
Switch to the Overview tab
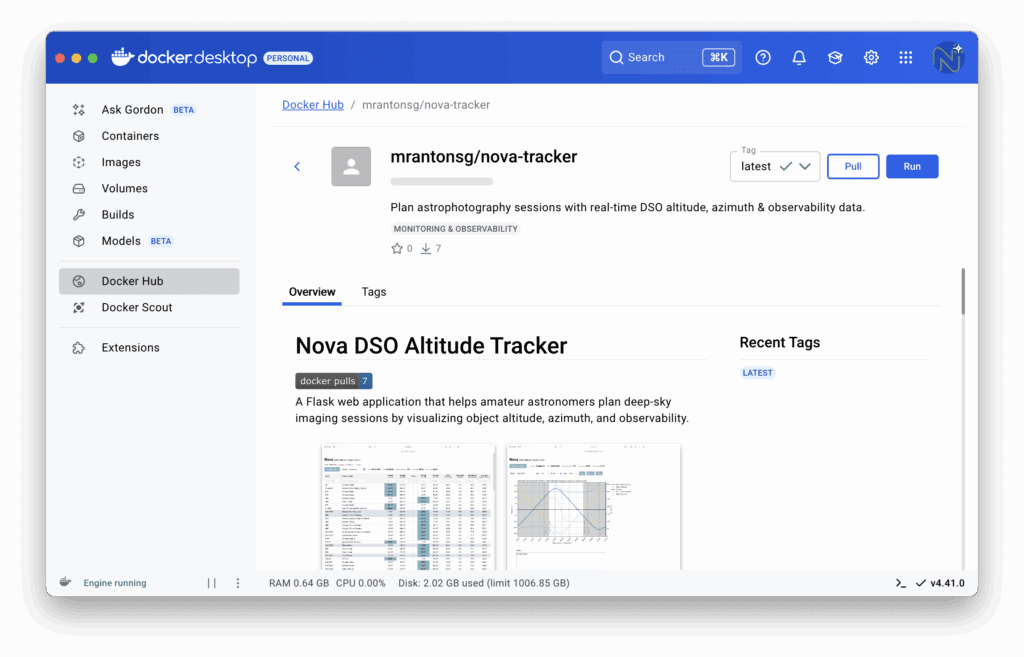pos(312,292)
